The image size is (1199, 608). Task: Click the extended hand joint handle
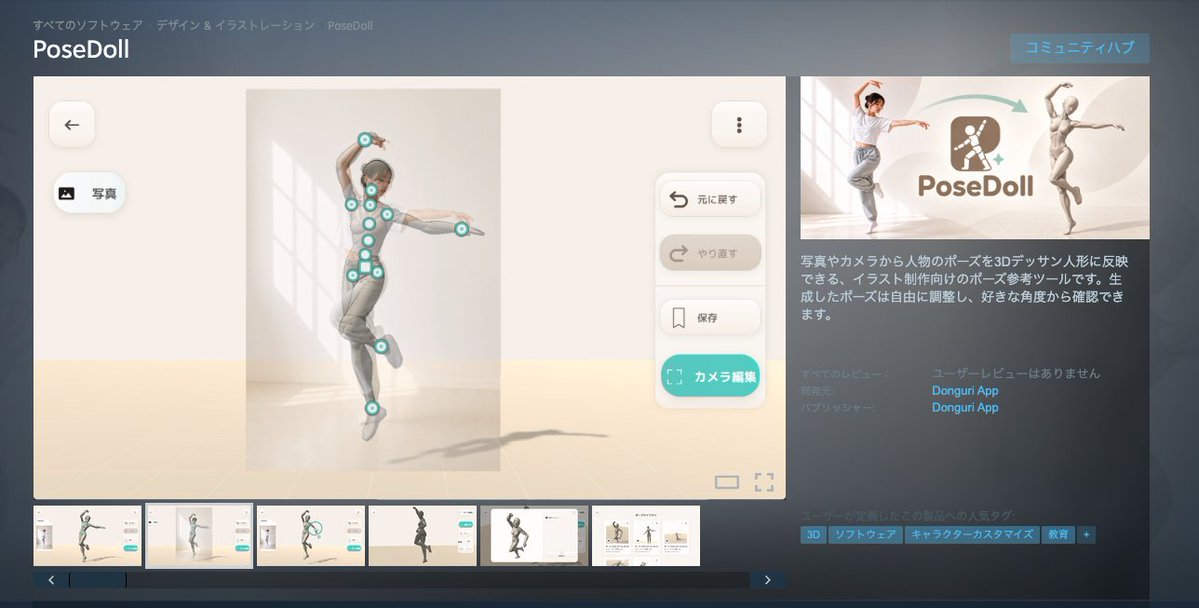pyautogui.click(x=461, y=229)
